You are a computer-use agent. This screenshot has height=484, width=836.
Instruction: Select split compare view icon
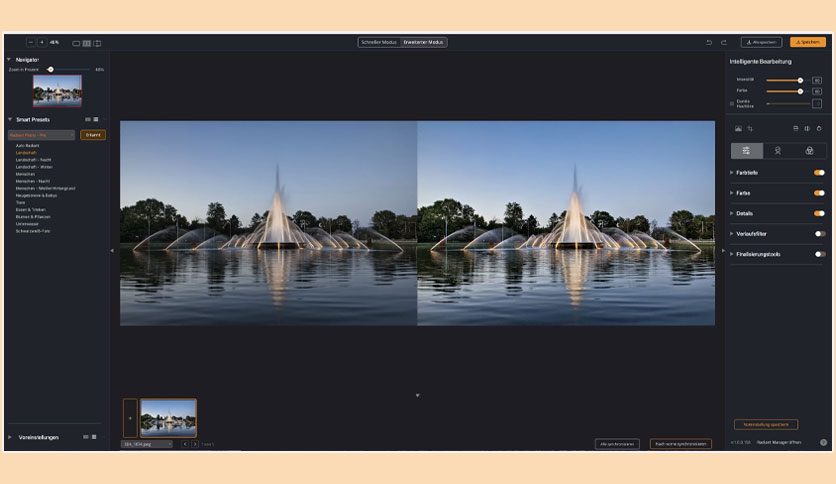(97, 43)
